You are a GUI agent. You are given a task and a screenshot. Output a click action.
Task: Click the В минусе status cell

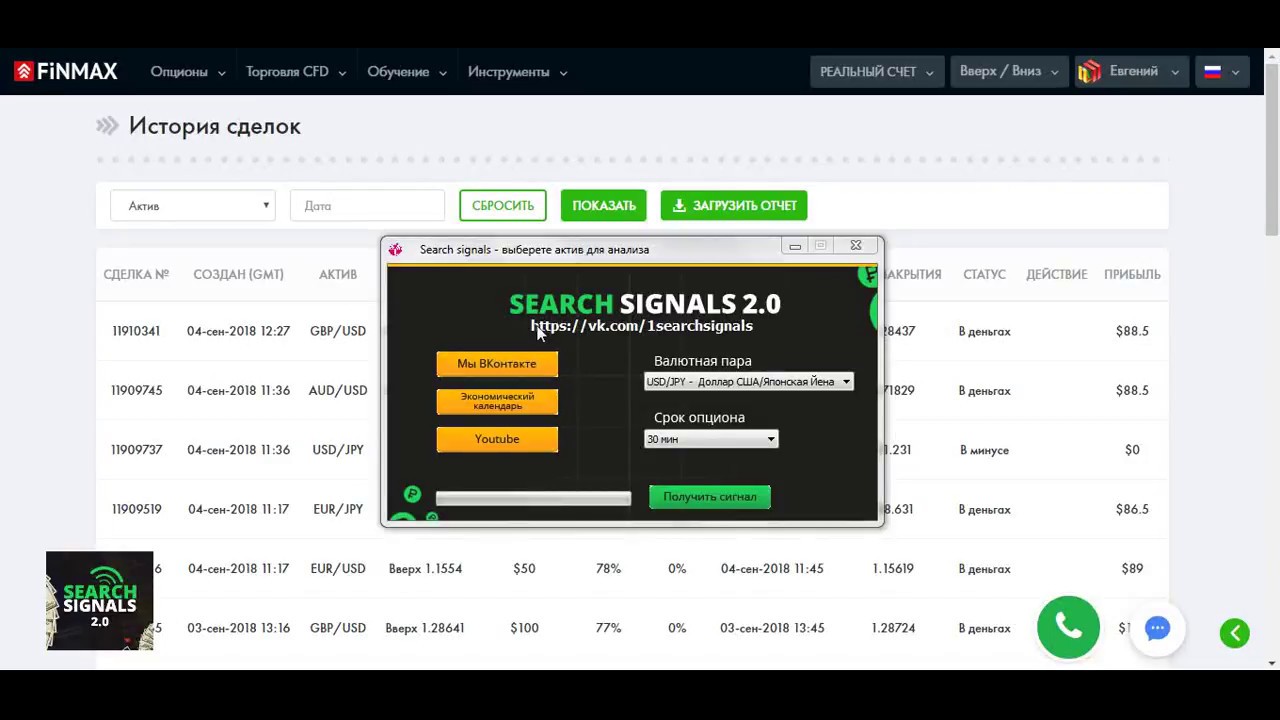984,450
